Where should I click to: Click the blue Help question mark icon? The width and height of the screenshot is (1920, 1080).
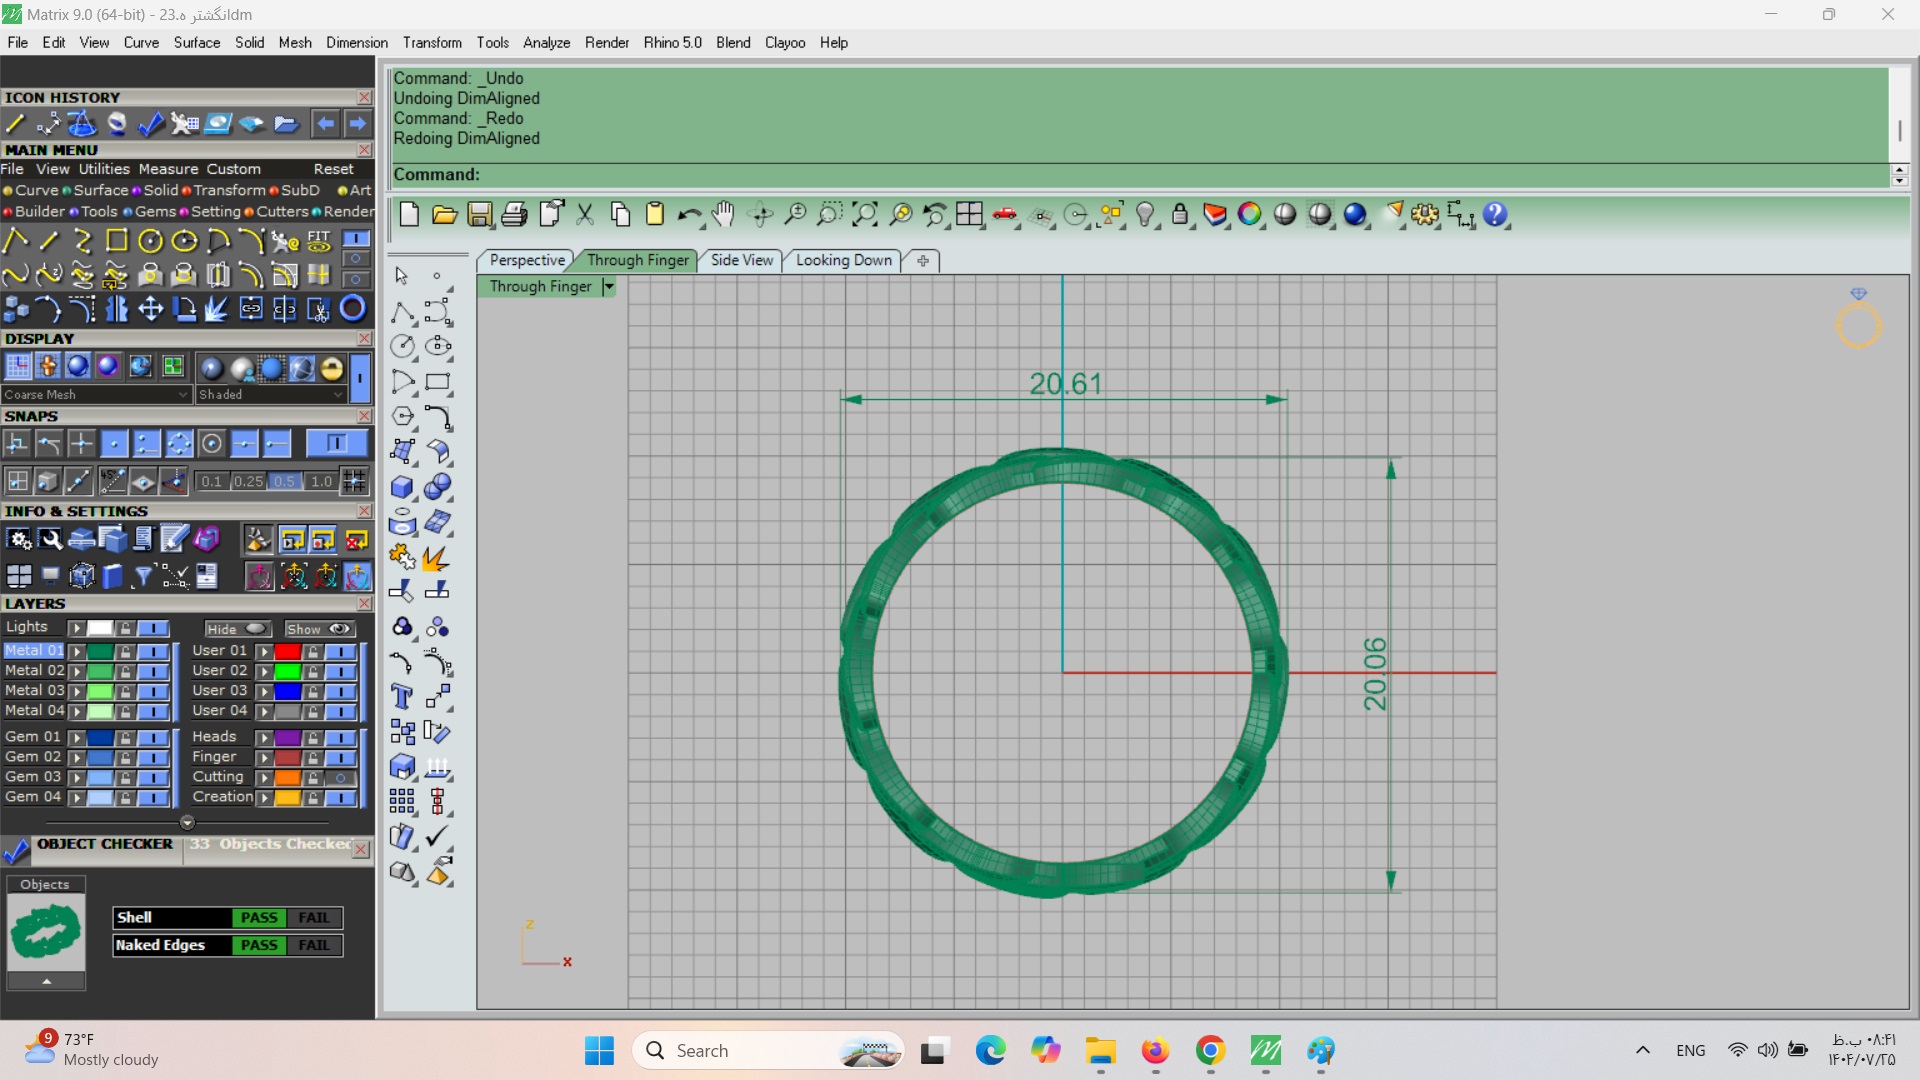[1495, 214]
